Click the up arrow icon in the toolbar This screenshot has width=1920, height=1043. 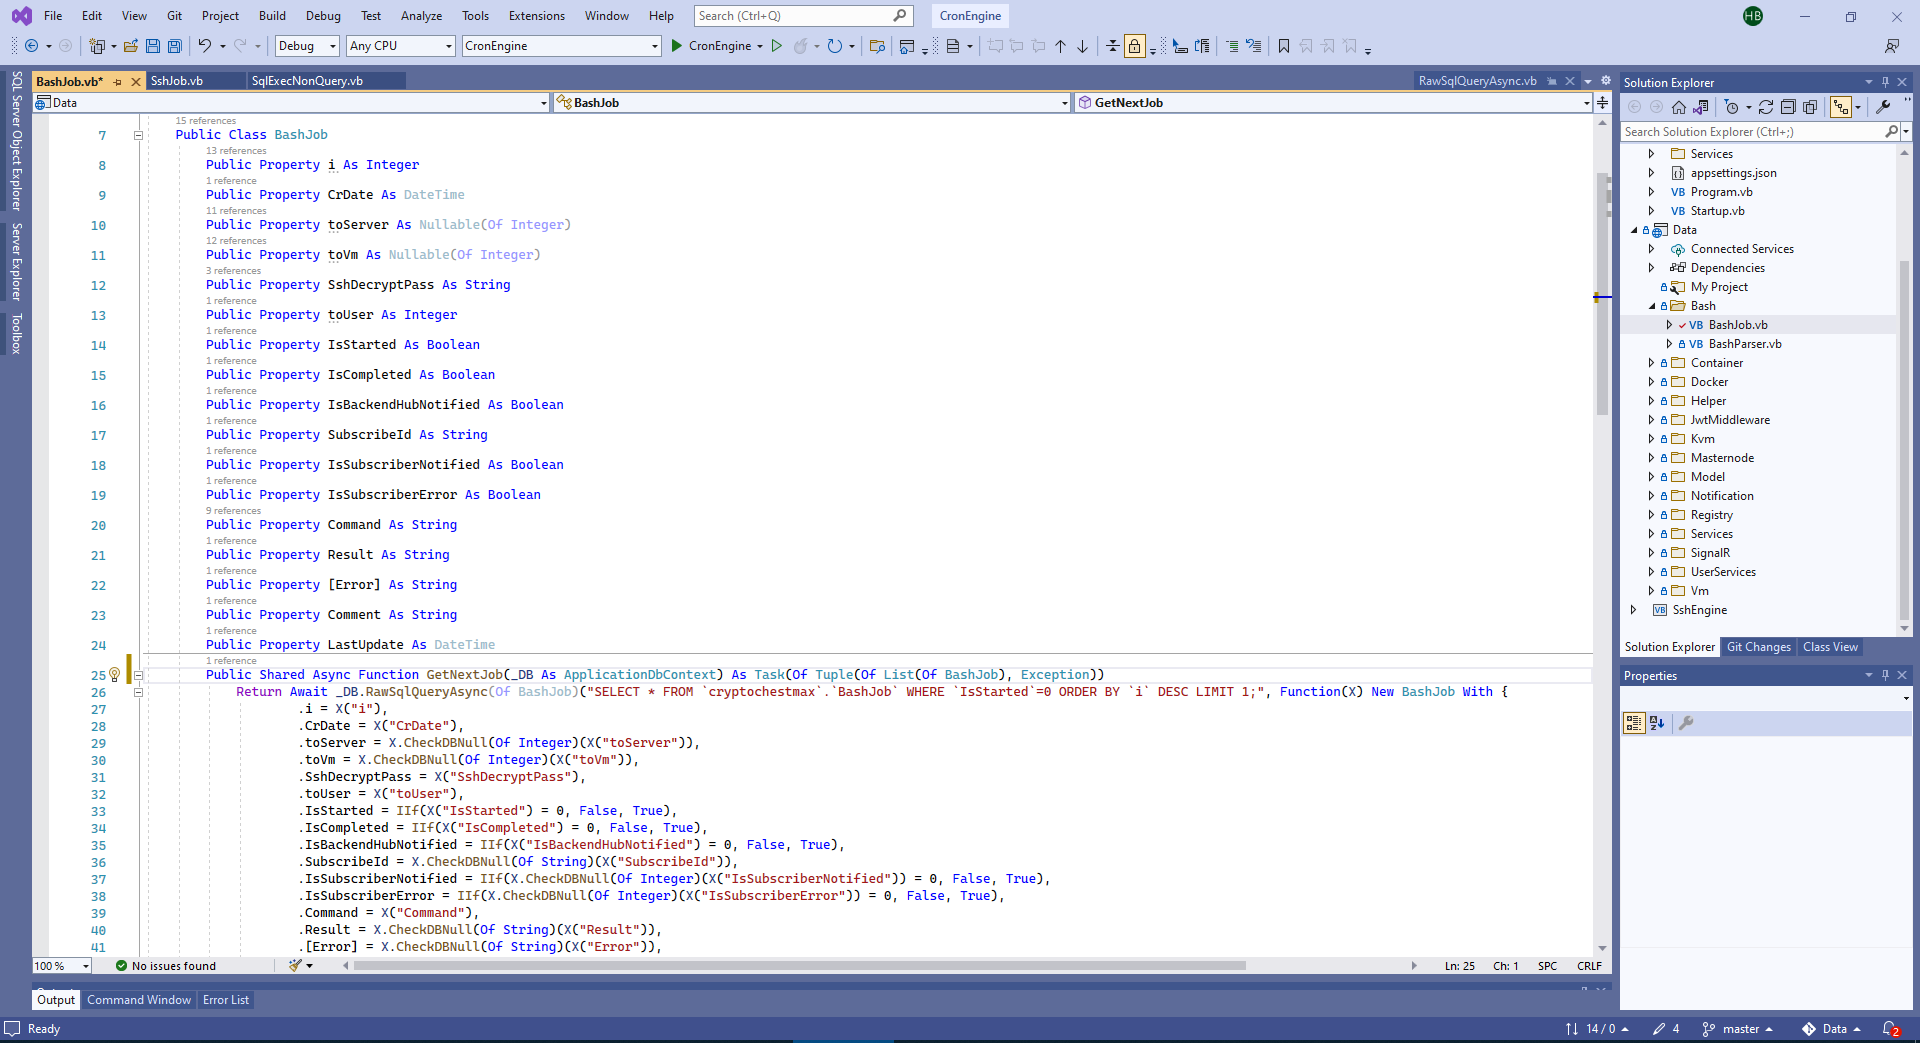click(1061, 46)
